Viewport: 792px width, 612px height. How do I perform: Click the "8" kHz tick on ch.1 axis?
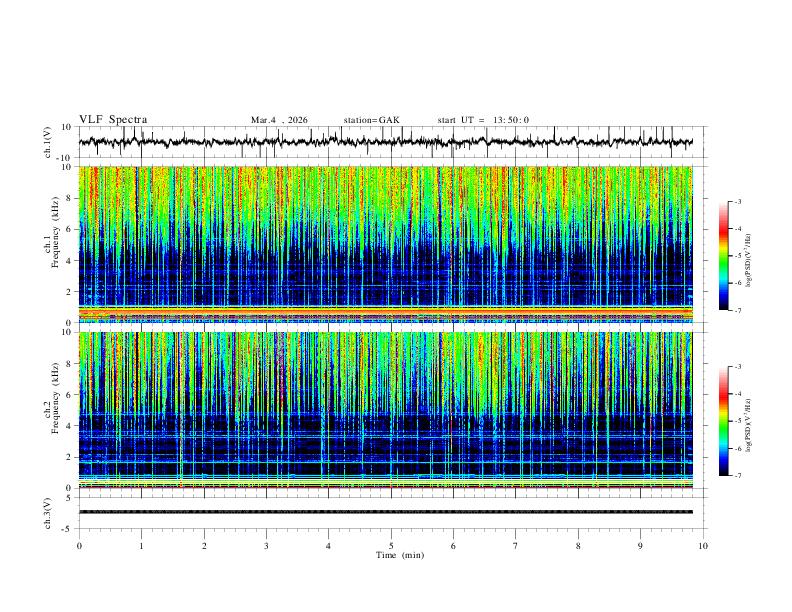click(69, 198)
